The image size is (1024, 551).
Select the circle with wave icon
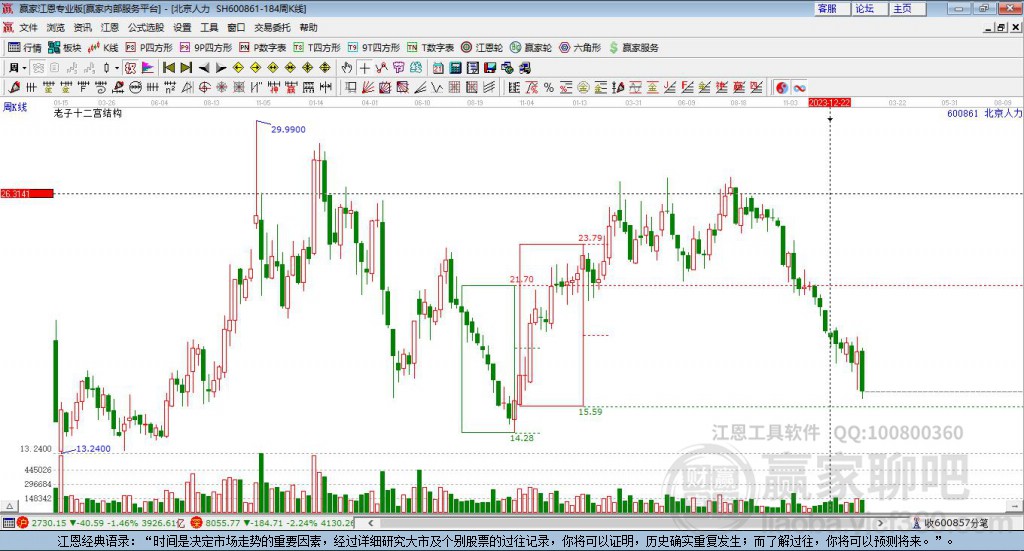pos(135,87)
